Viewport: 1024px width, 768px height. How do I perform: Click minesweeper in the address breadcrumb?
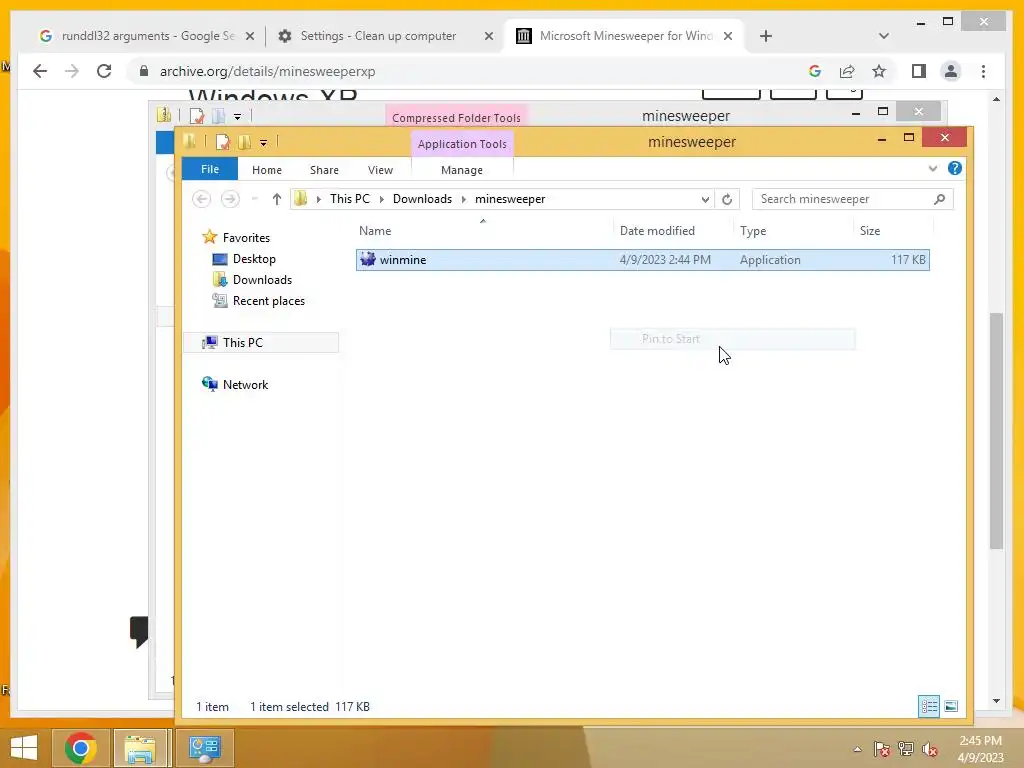pyautogui.click(x=509, y=199)
